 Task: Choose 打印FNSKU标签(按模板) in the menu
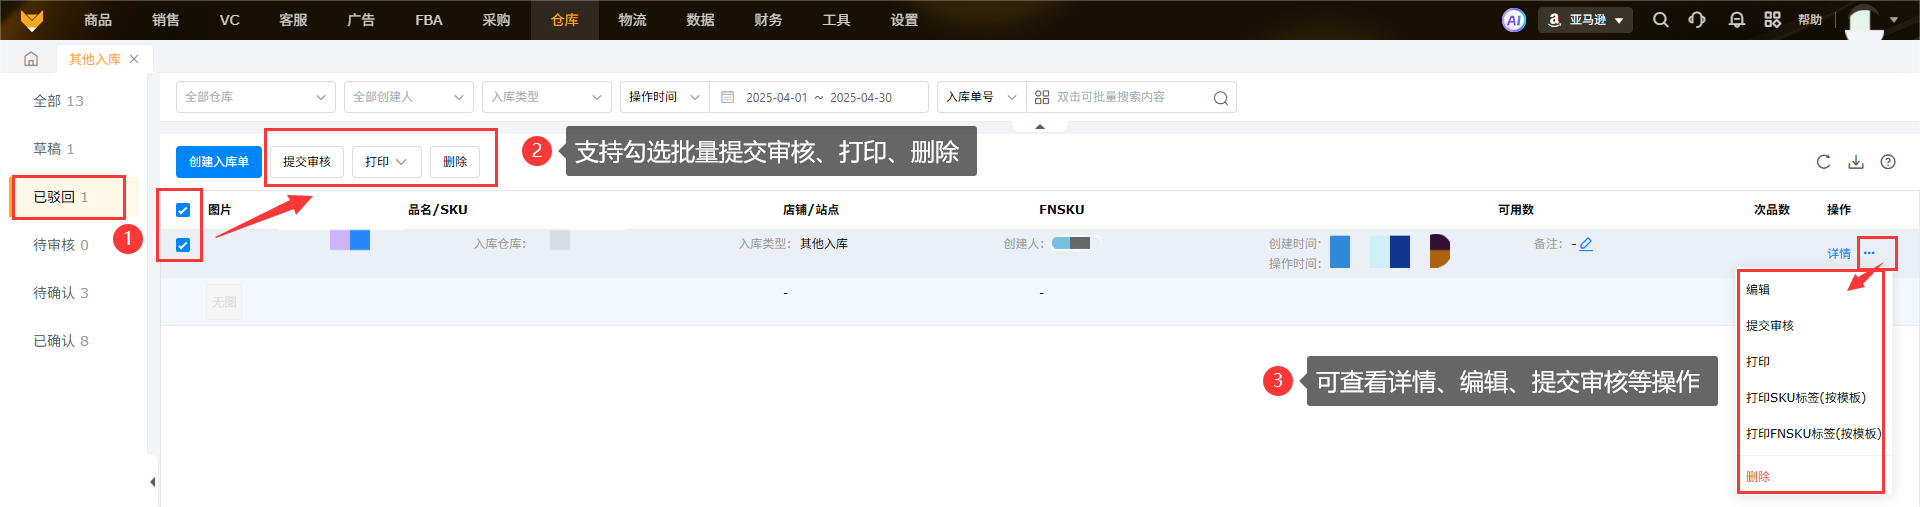[1812, 434]
